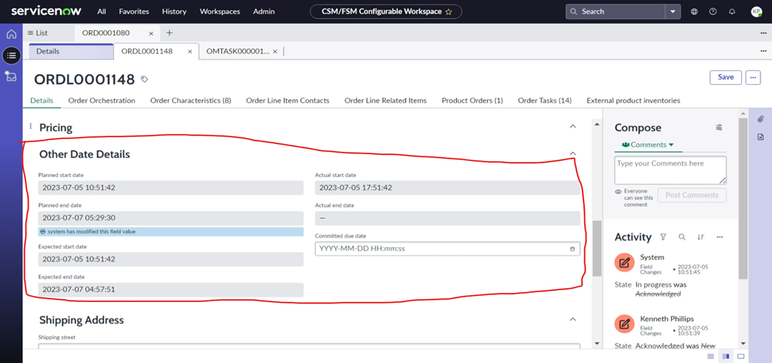The image size is (772, 363).
Task: Close the OMTASK000001 sub-tab
Action: [275, 51]
